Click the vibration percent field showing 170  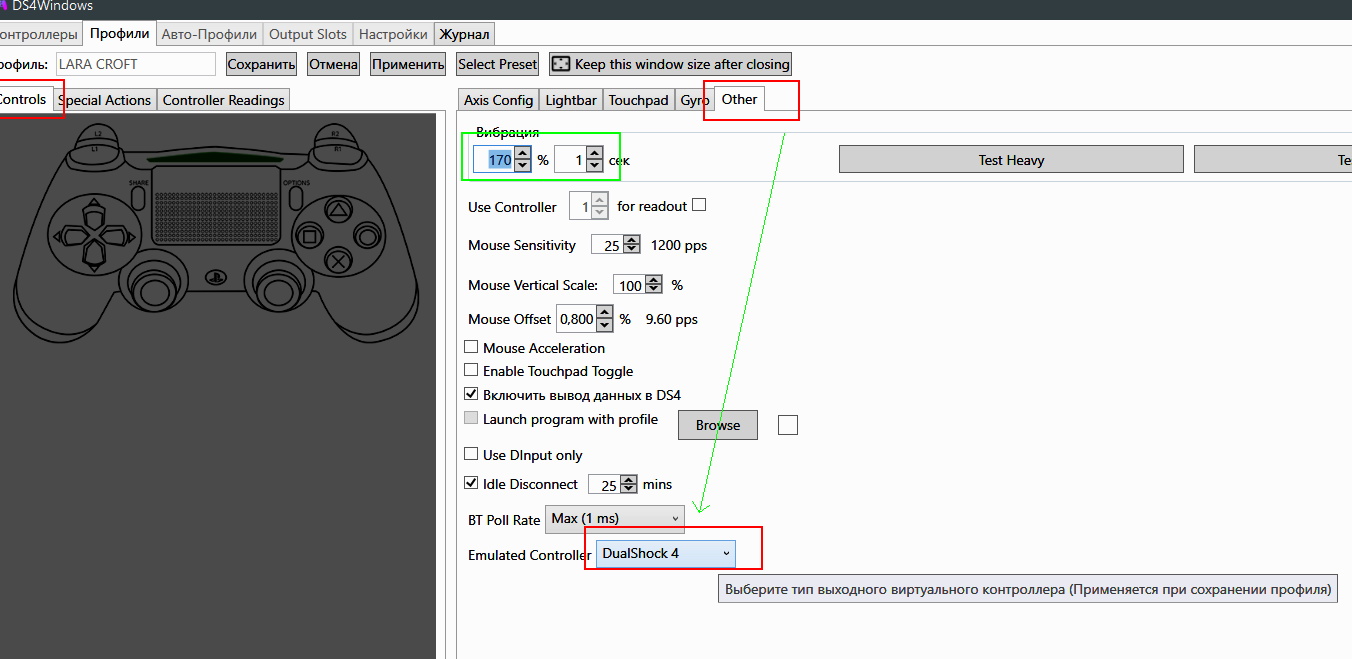click(493, 160)
